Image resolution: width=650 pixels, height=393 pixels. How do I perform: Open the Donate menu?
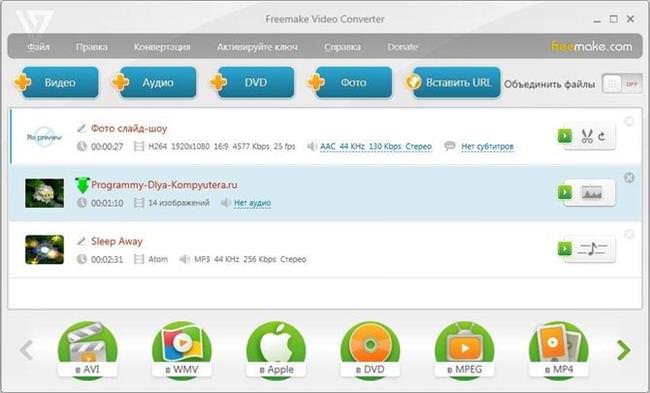pos(403,47)
